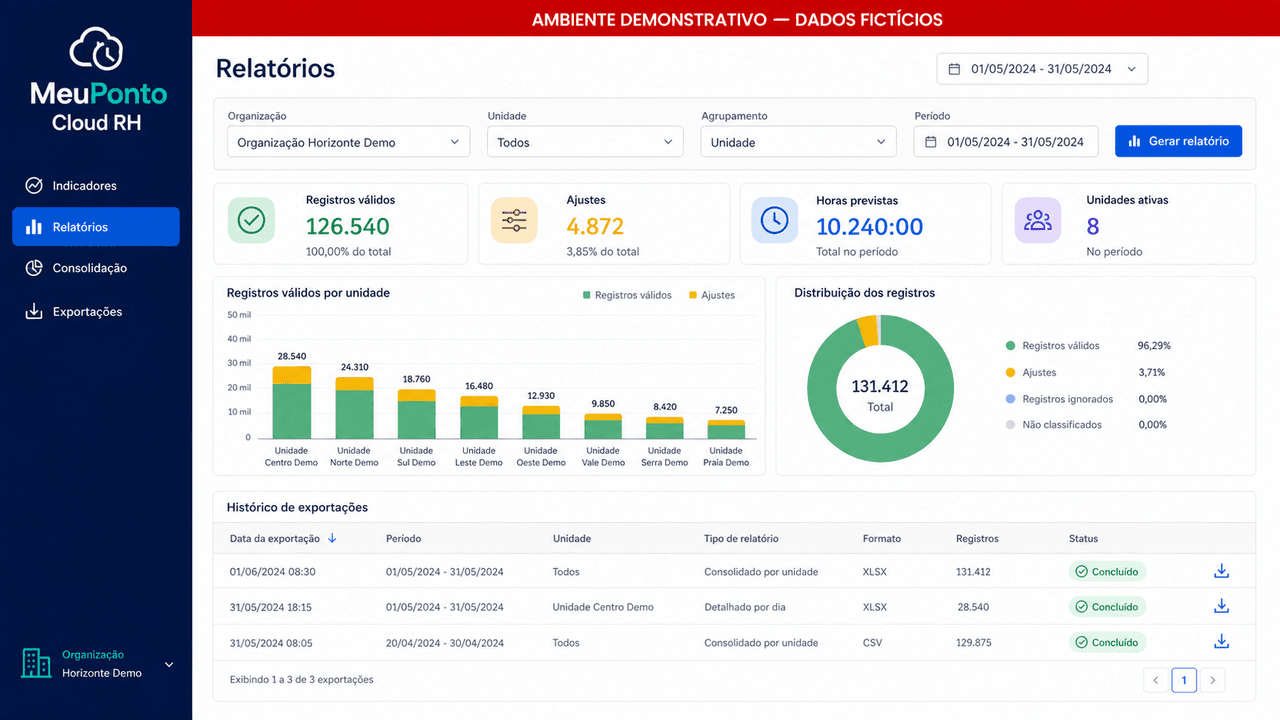
Task: Click the CSV format cell
Action: 872,643
